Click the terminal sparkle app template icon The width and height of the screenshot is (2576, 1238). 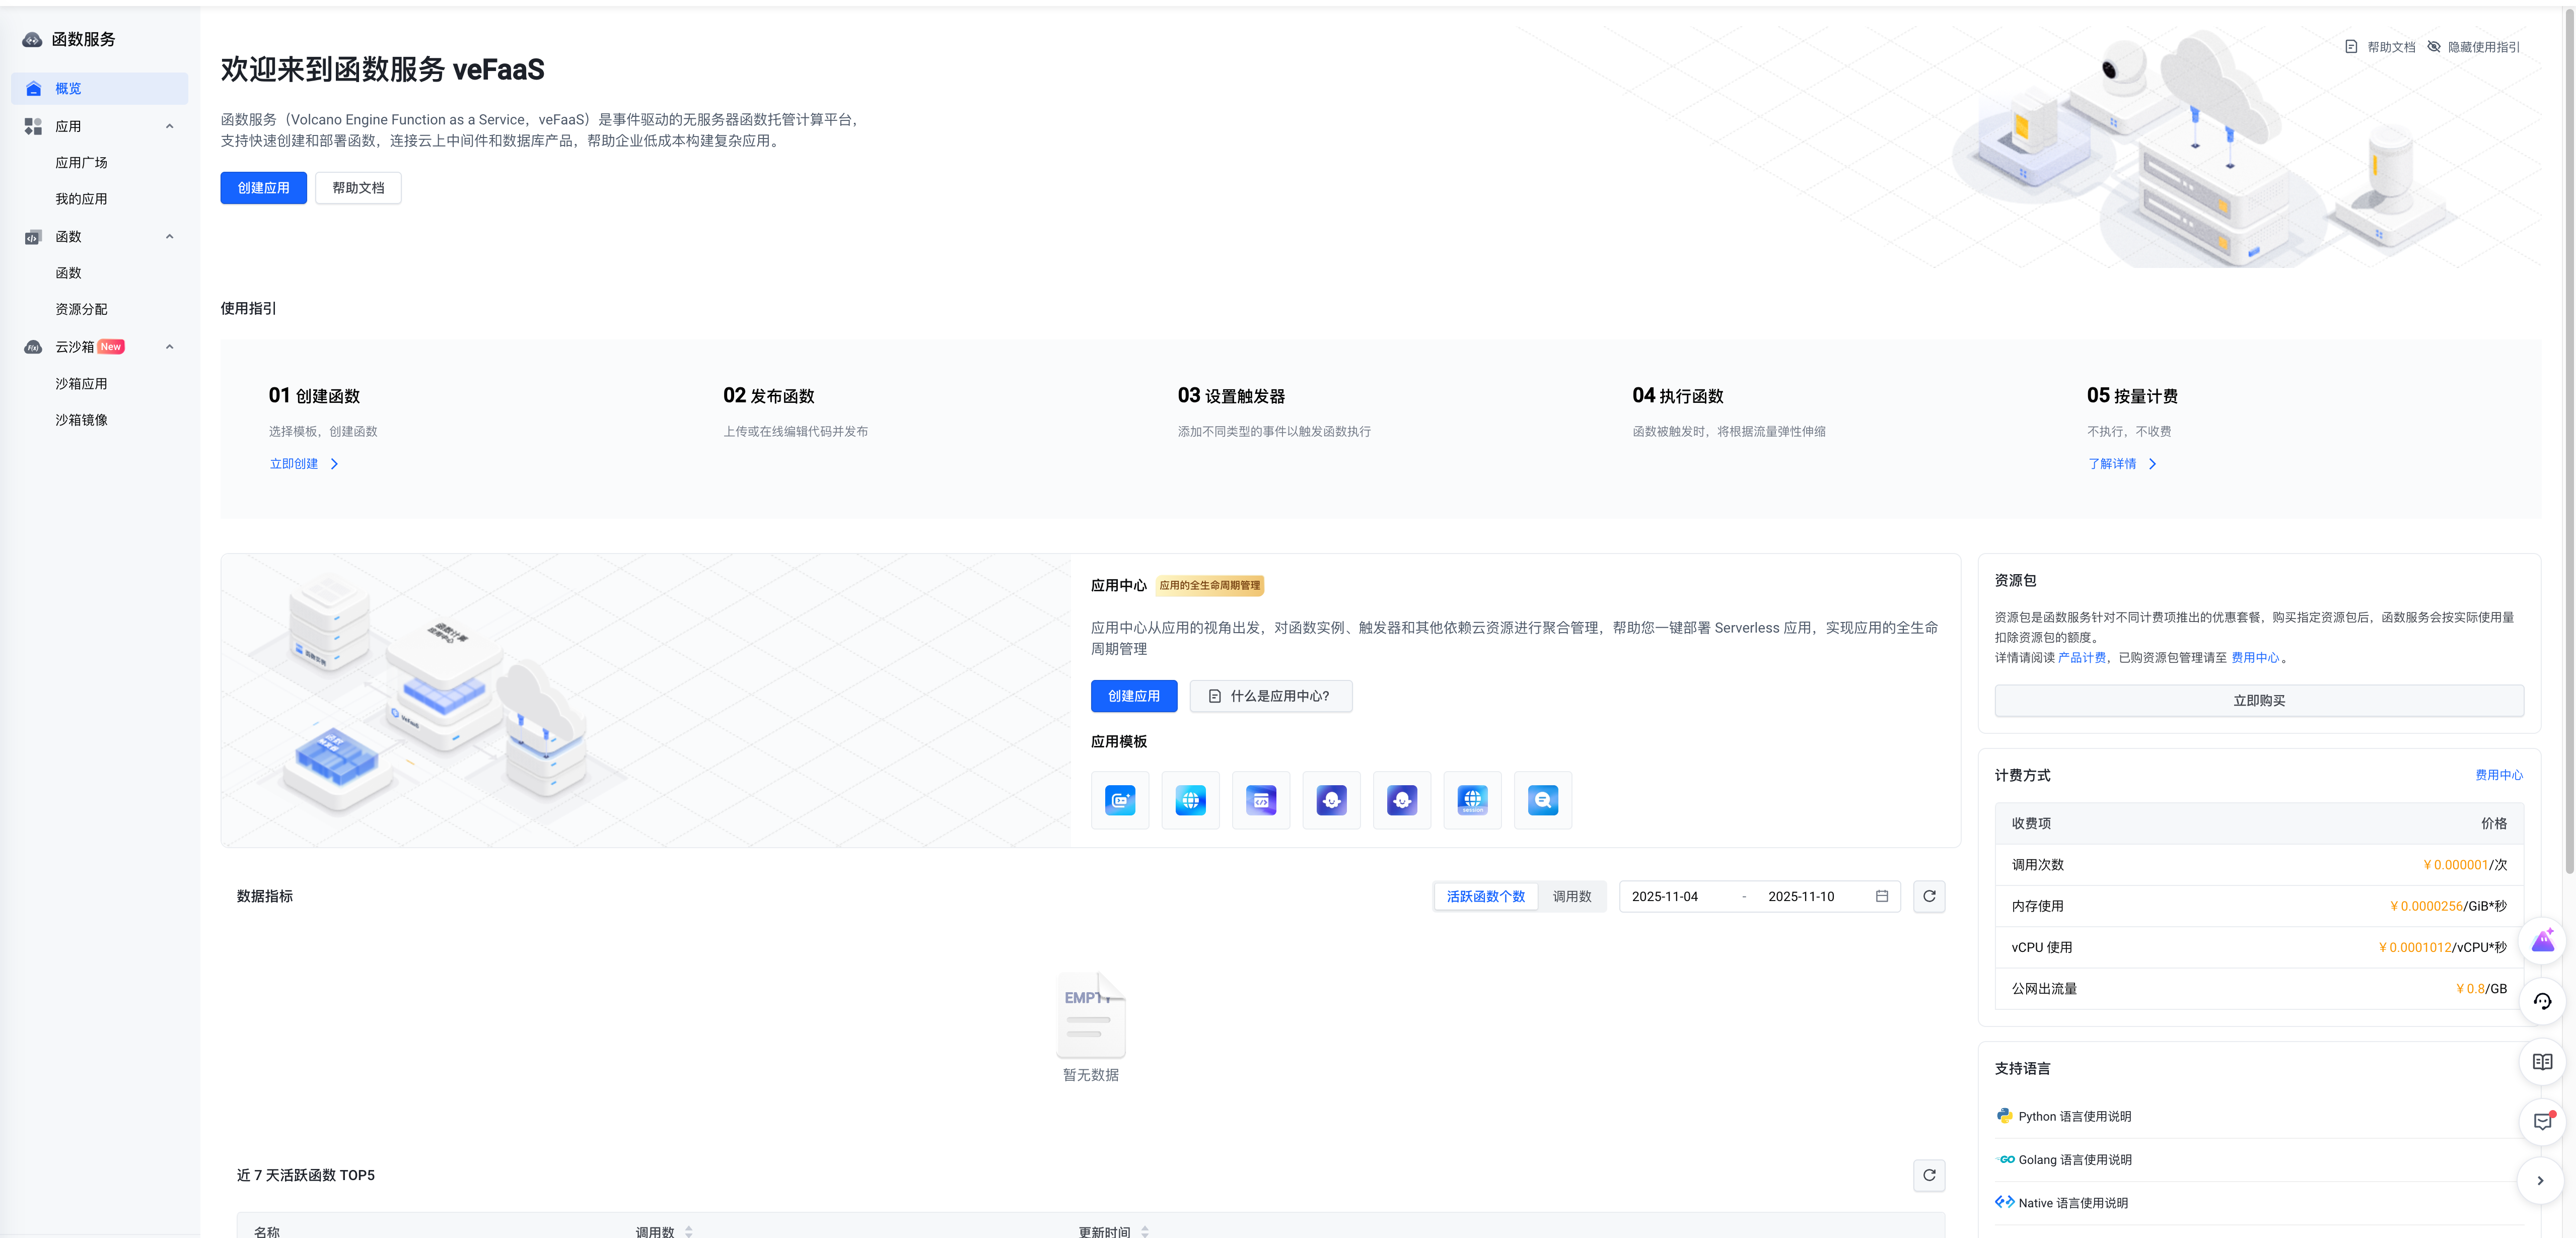tap(1120, 800)
